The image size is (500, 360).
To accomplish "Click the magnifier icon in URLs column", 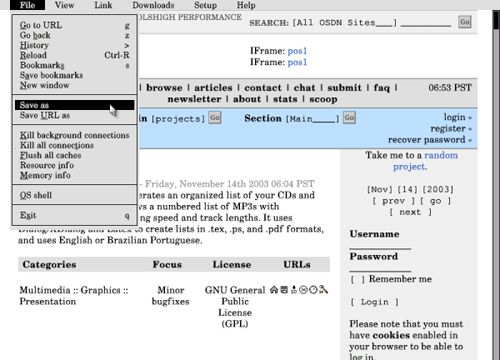I will (323, 290).
